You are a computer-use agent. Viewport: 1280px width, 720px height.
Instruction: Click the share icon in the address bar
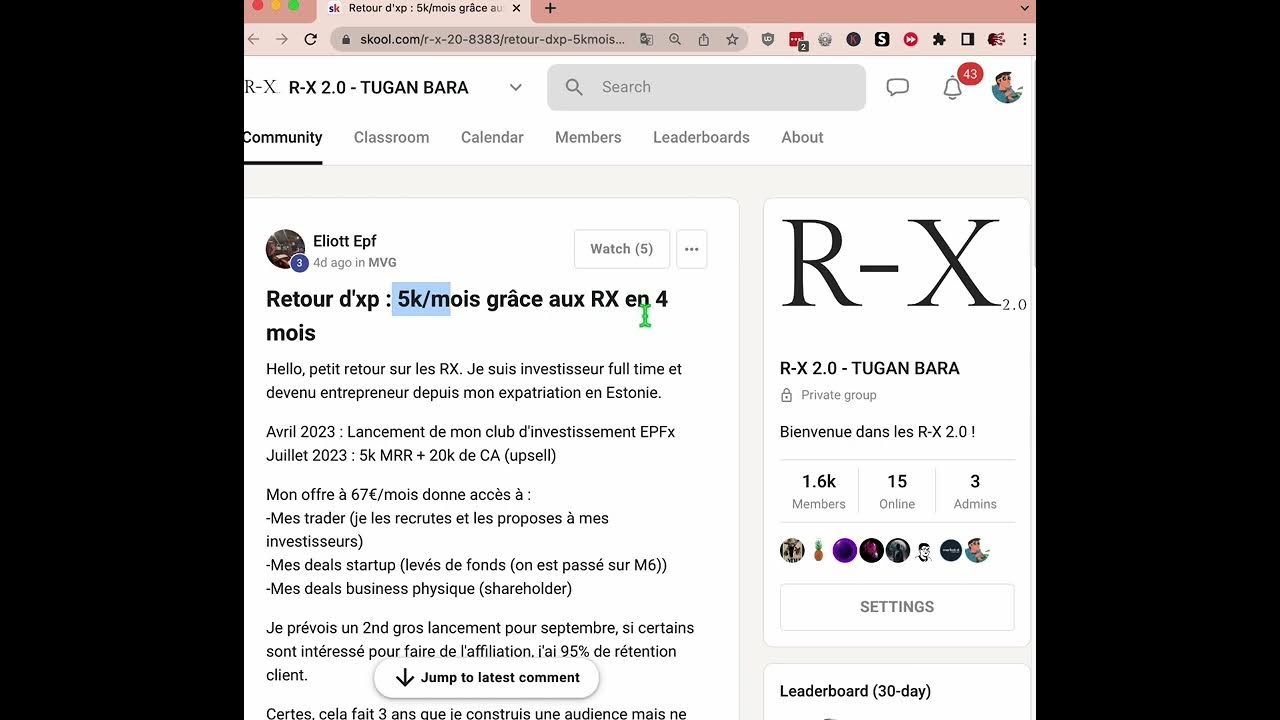tap(703, 39)
